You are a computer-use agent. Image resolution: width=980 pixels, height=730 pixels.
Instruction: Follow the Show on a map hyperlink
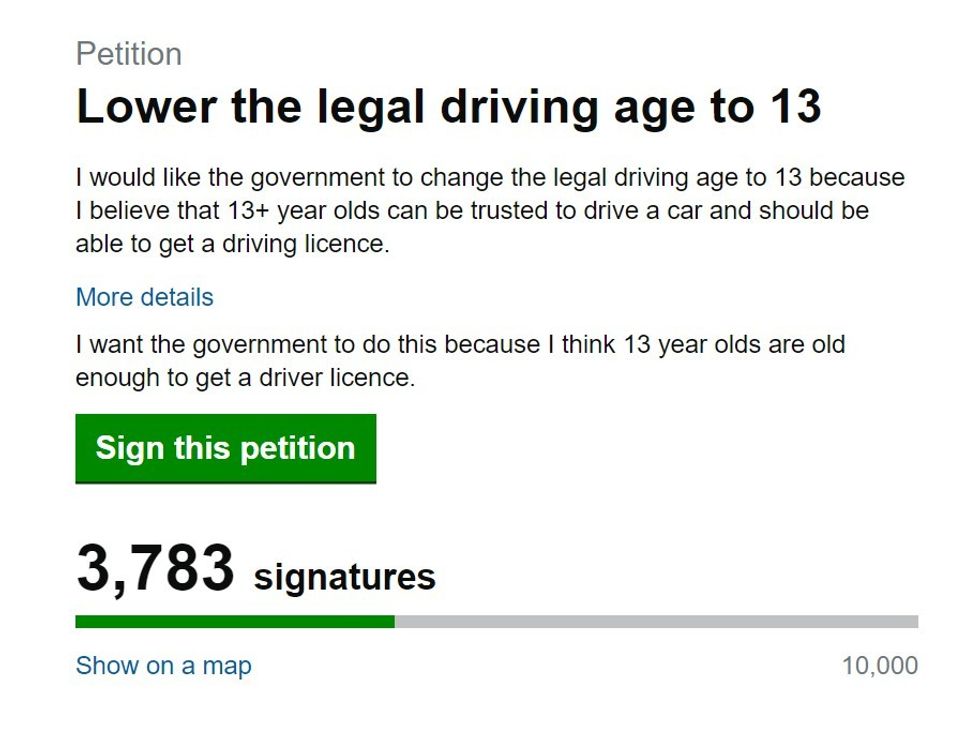[x=162, y=665]
